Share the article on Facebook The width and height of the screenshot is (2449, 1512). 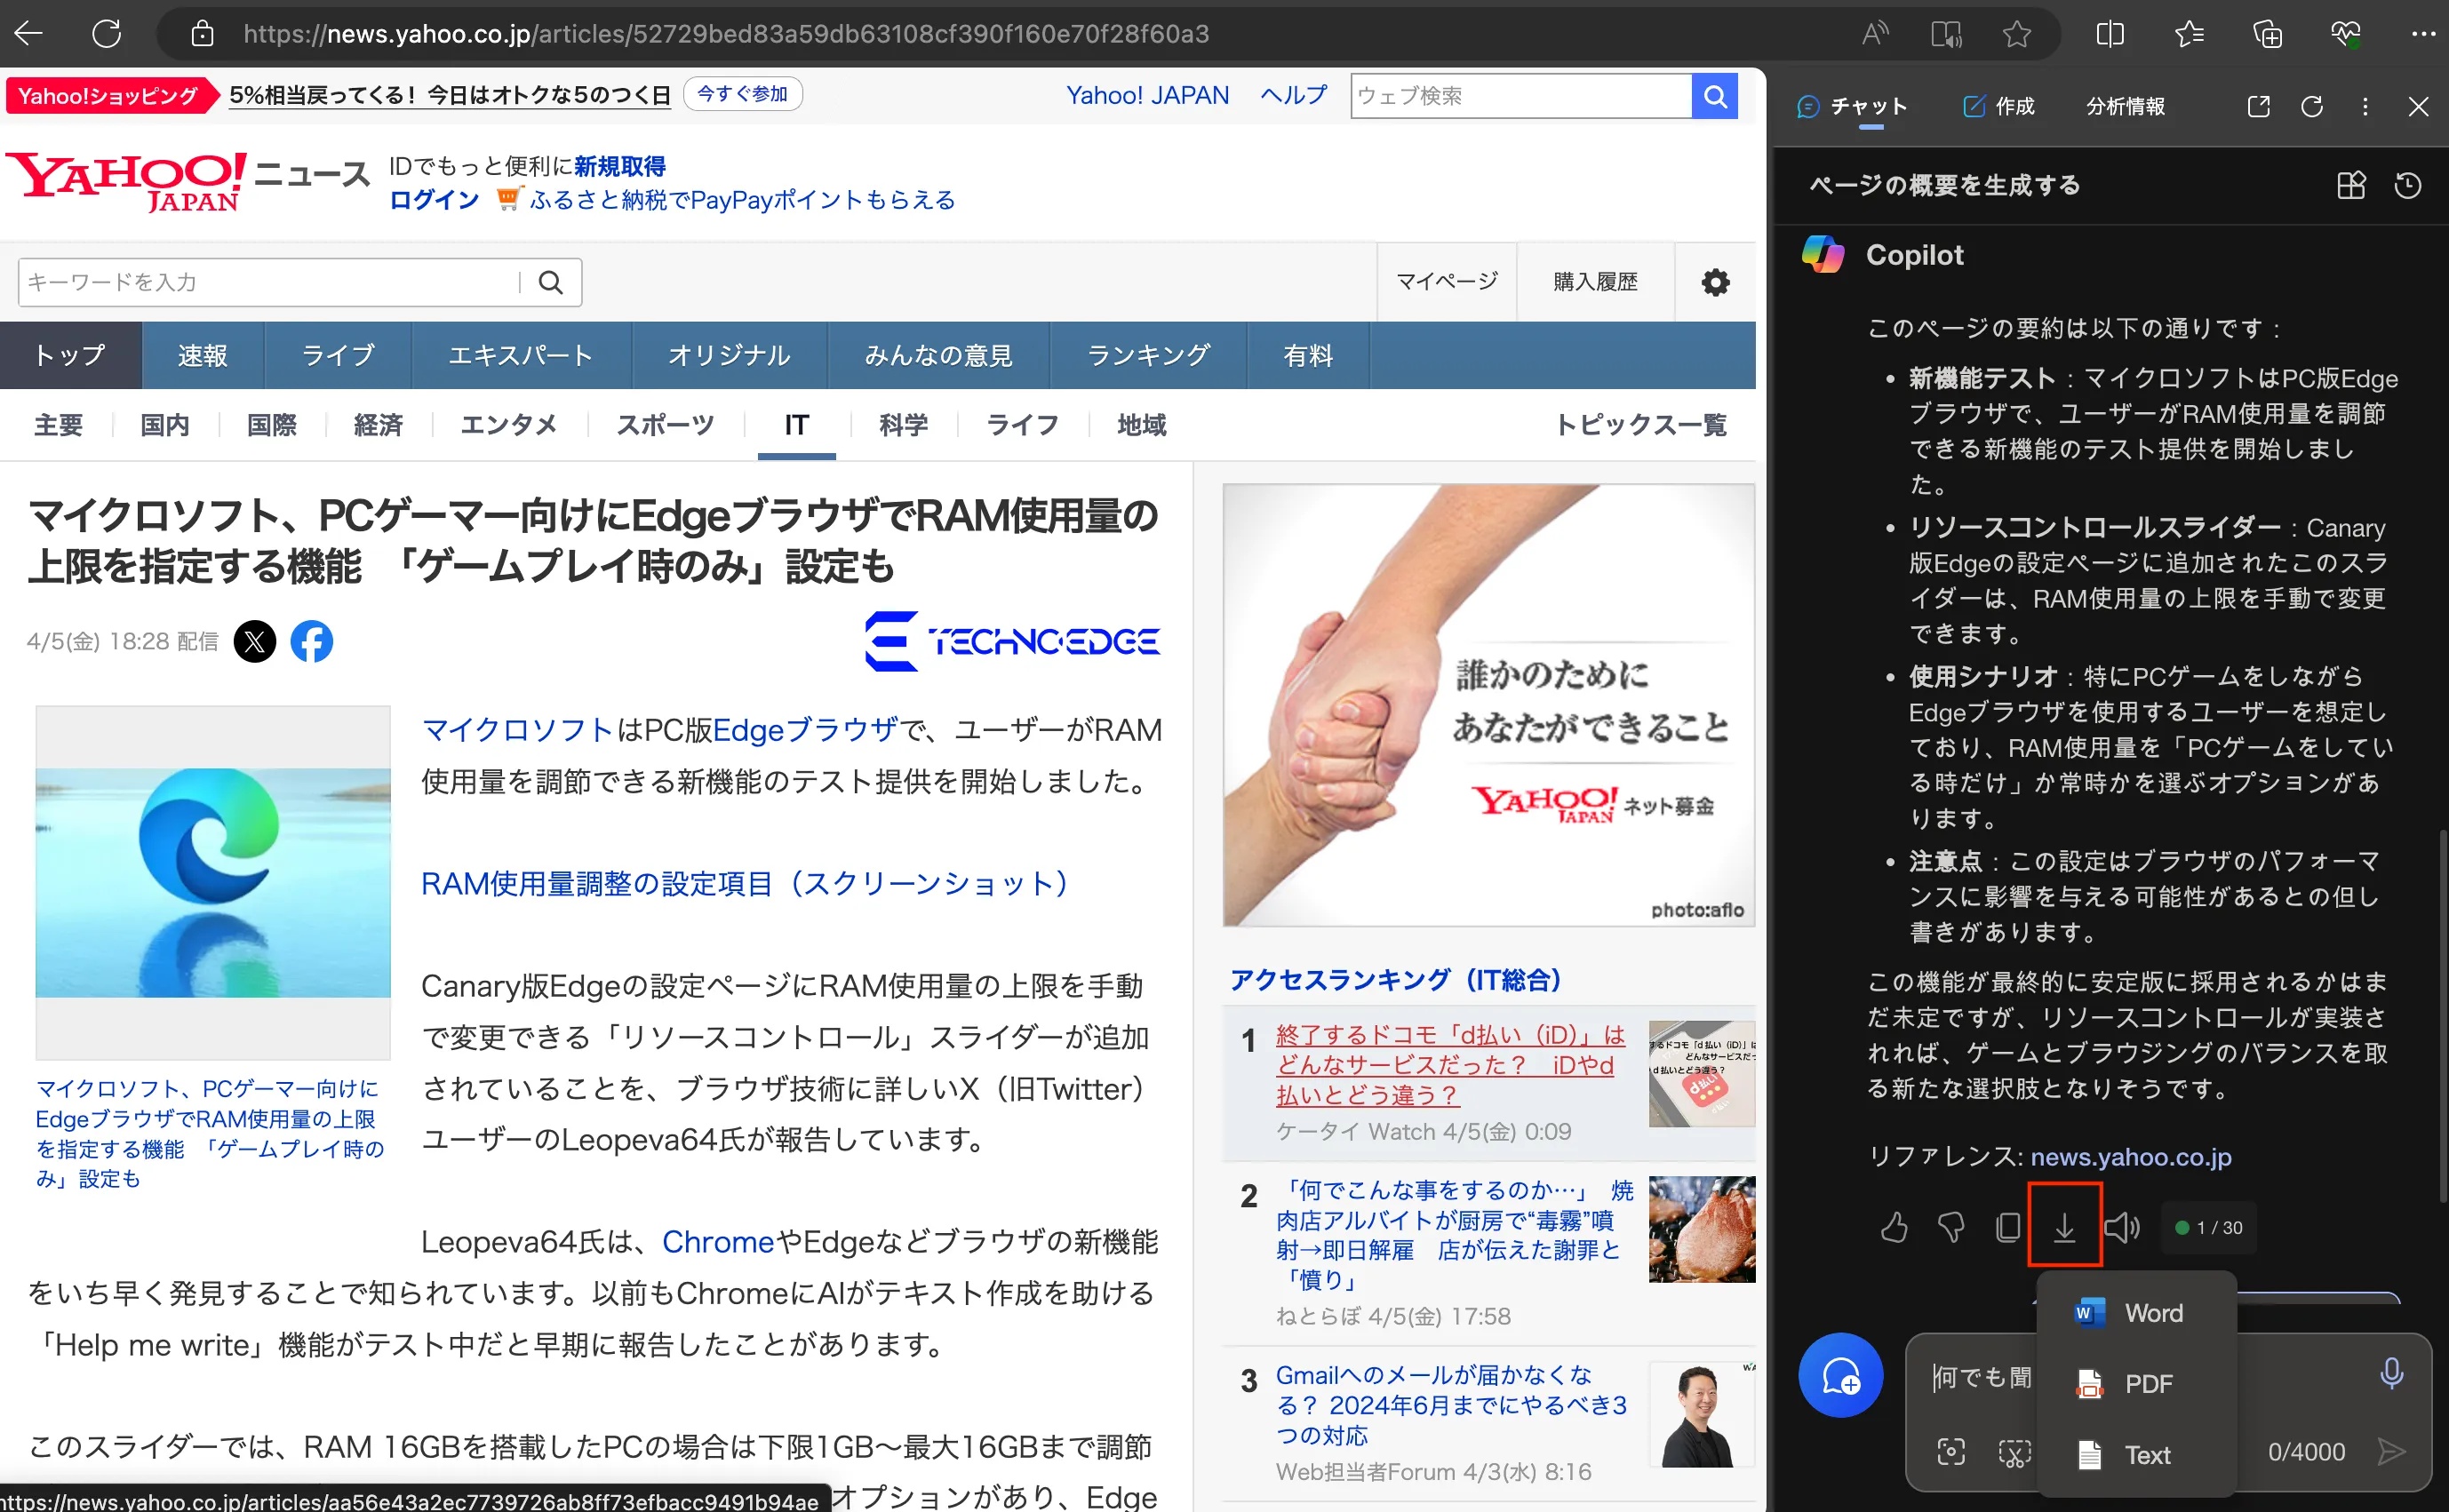[312, 641]
